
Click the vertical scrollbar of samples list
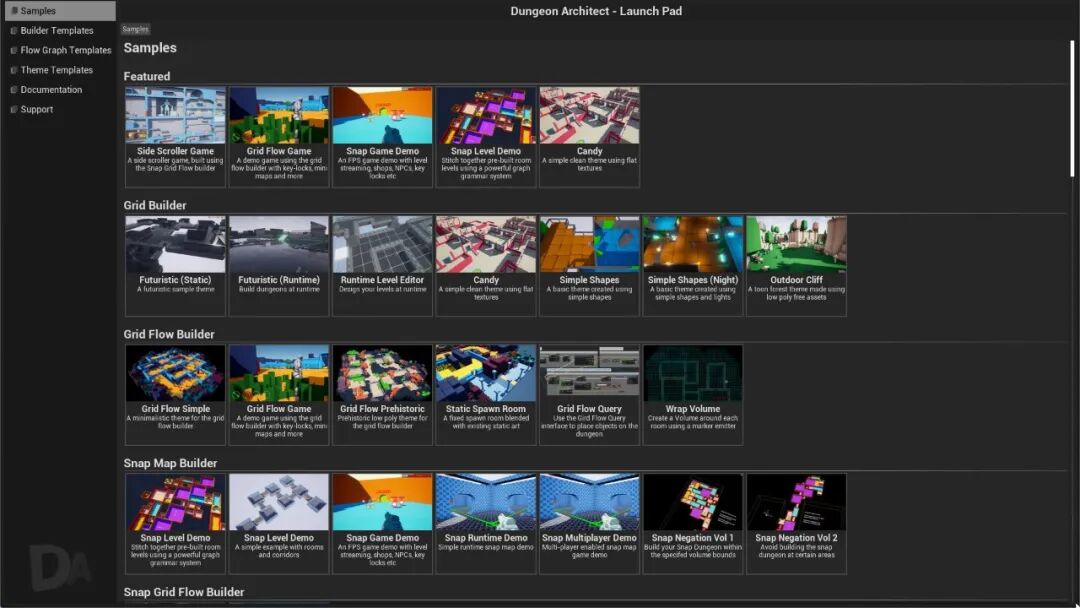tap(1072, 108)
